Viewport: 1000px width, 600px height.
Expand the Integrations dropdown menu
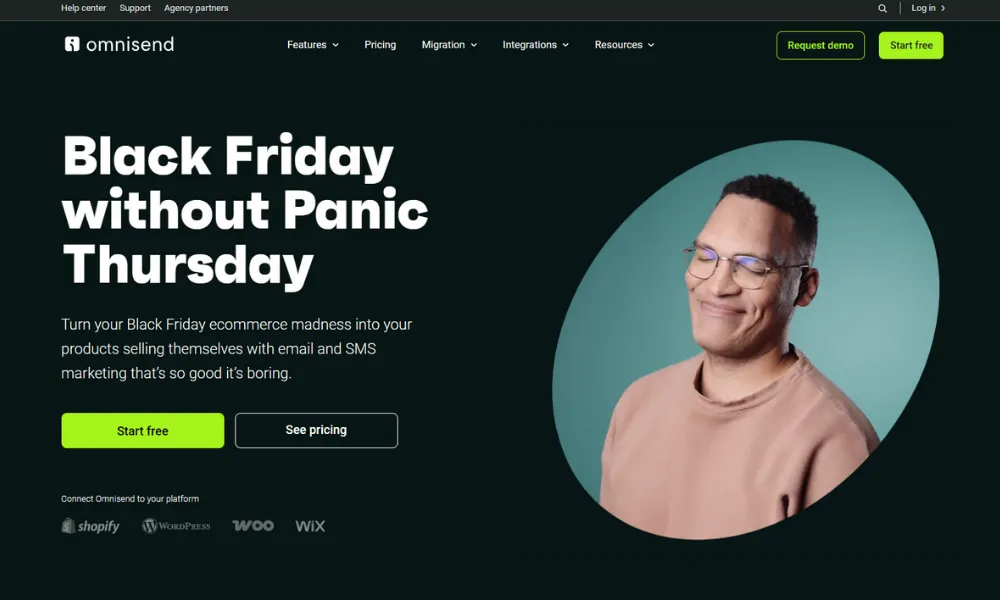click(x=535, y=45)
